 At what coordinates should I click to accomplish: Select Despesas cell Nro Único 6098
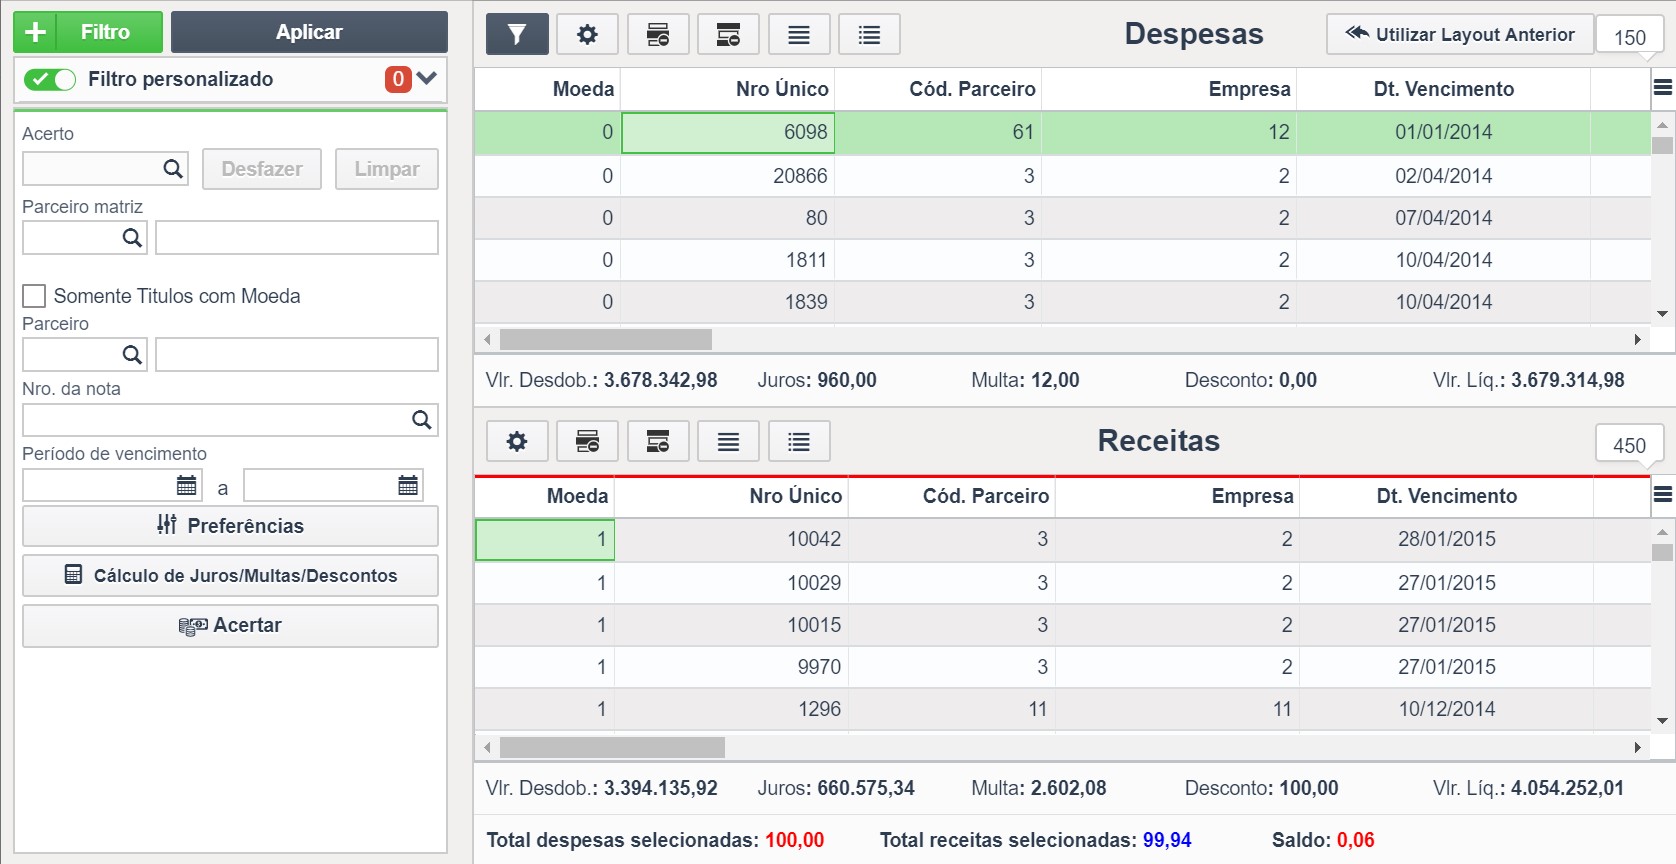[x=728, y=132]
